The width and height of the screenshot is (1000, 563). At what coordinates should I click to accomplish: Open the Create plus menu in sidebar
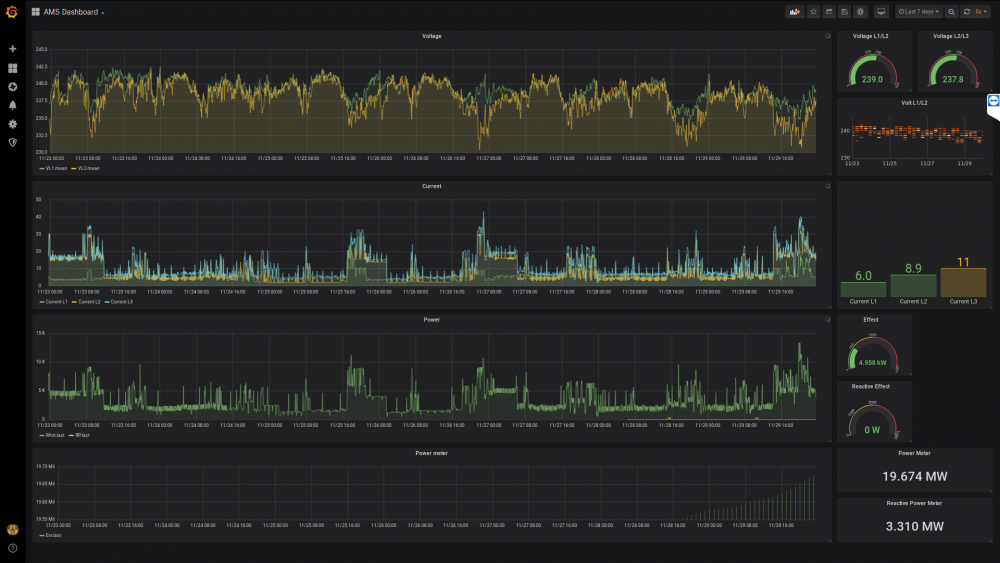pos(13,49)
